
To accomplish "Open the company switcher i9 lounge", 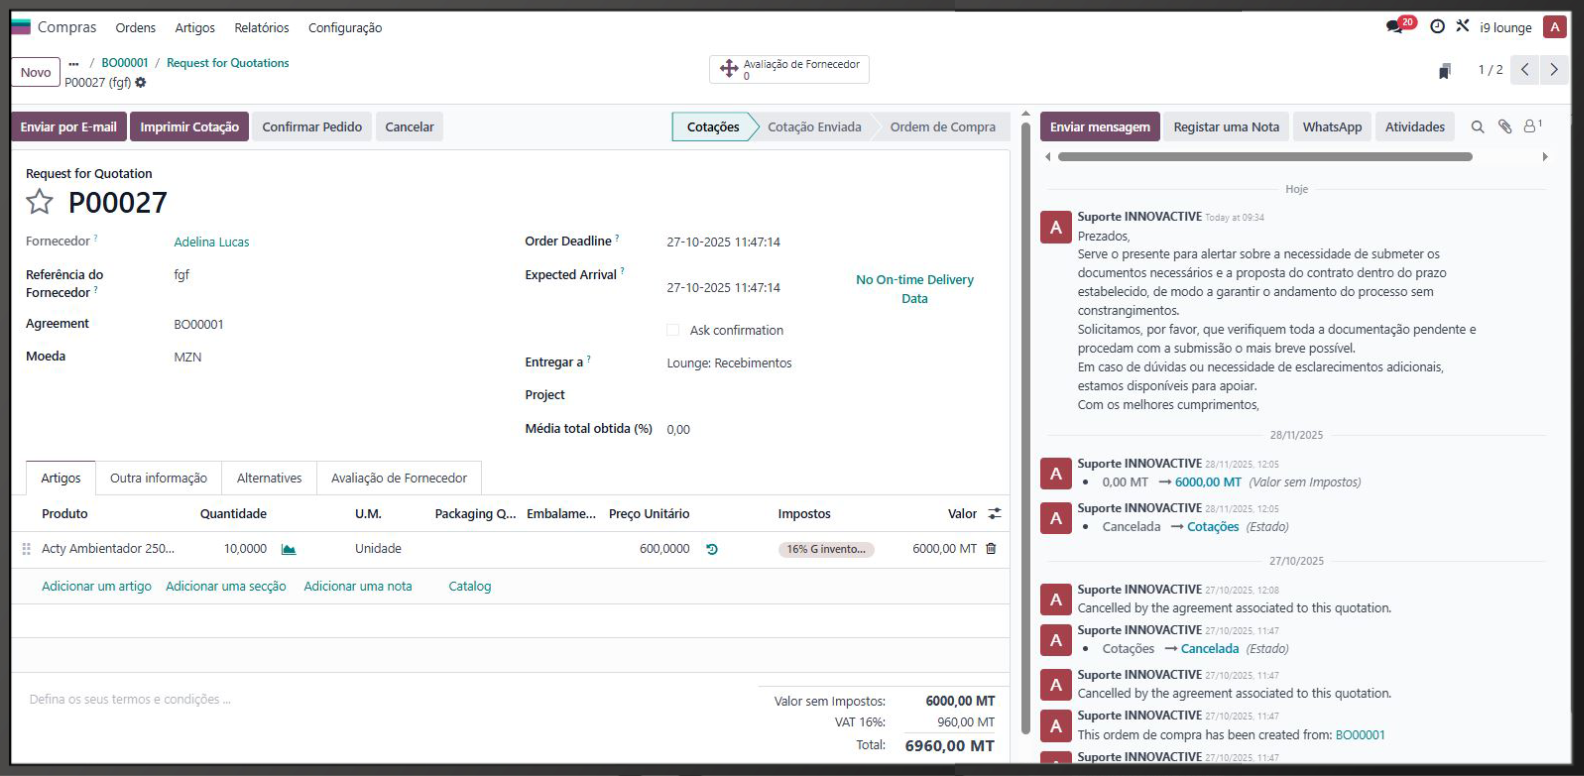I will 1505,28.
